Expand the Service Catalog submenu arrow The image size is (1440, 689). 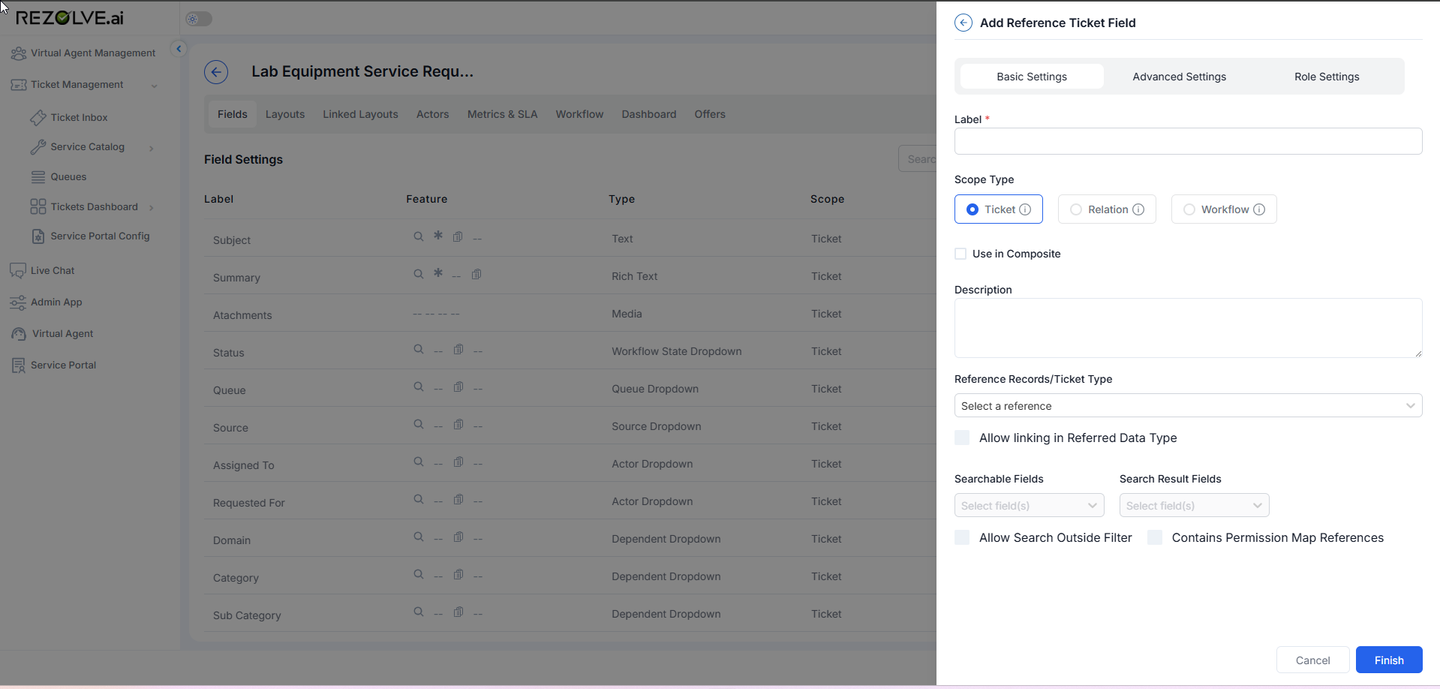tap(151, 148)
